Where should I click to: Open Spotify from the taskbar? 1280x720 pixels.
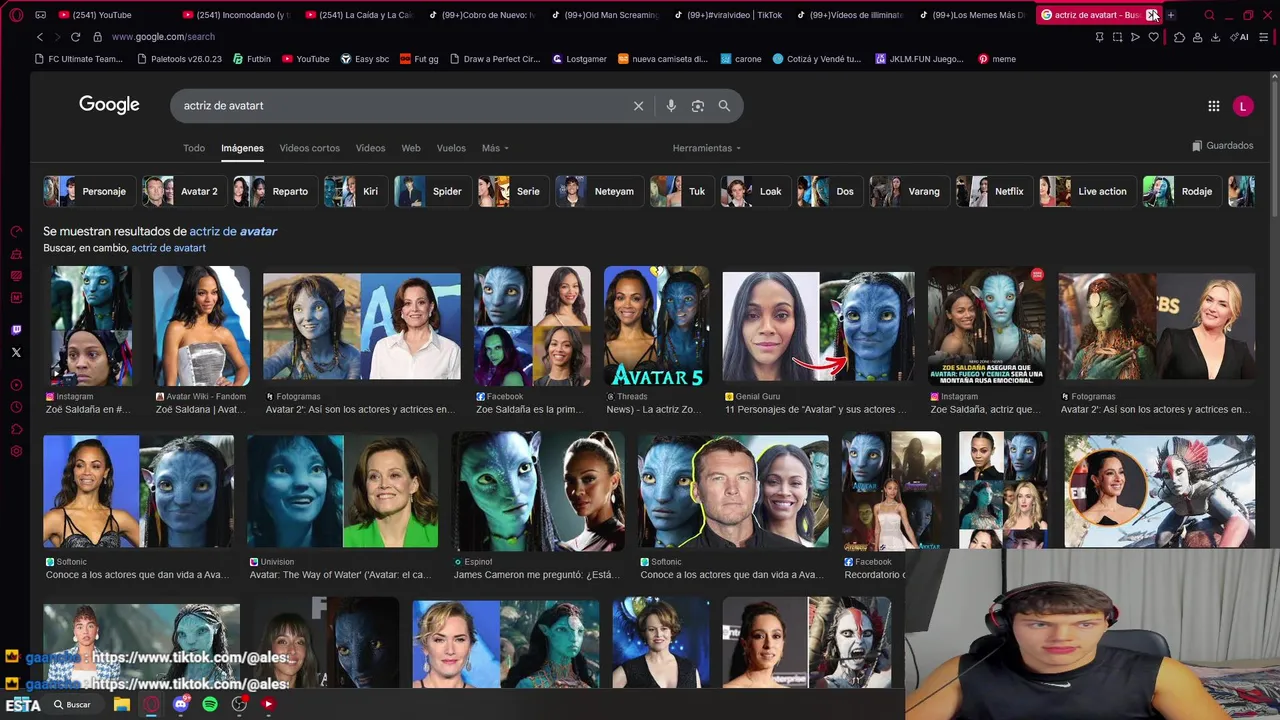[210, 704]
